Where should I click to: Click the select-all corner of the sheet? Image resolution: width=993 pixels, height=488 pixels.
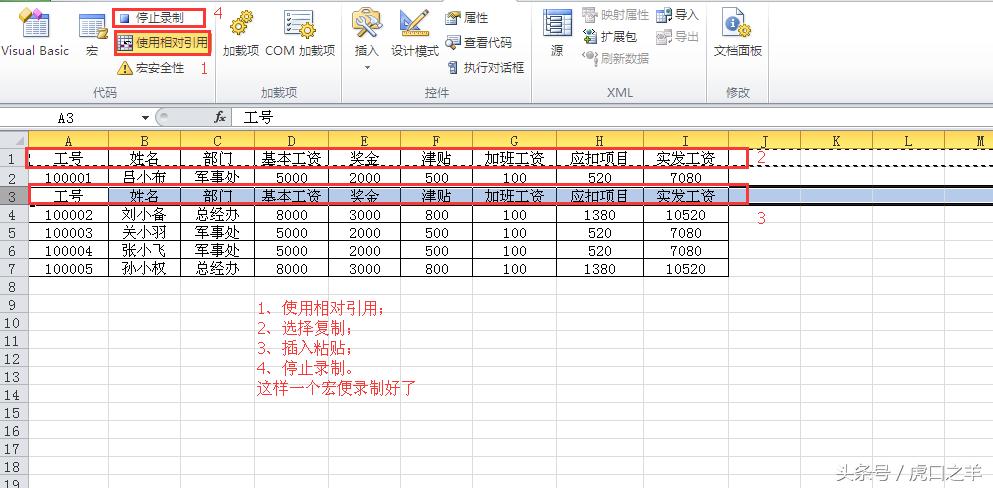(14, 140)
